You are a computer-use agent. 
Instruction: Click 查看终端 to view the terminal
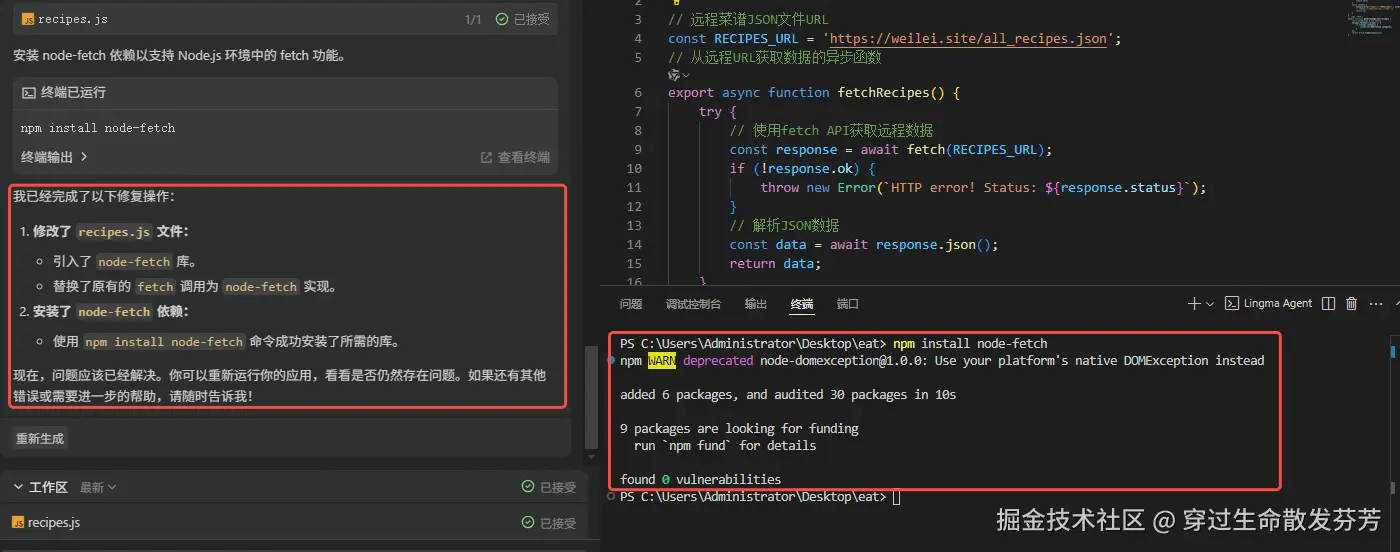(524, 157)
